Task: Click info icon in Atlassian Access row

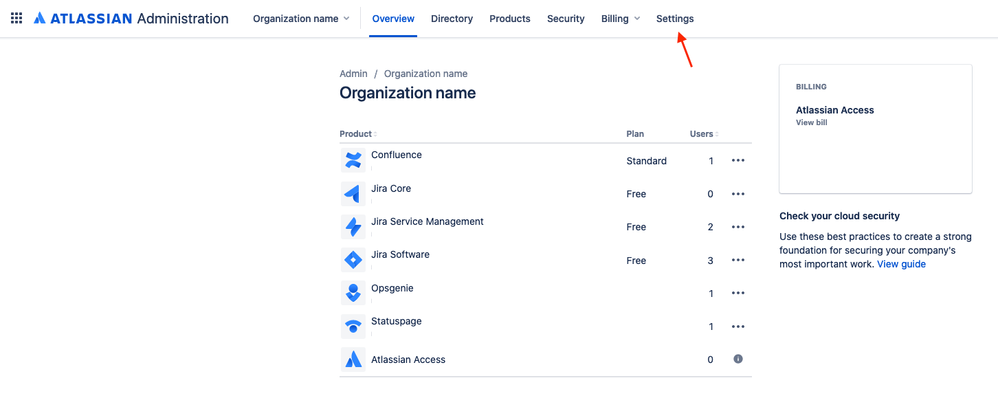Action: pos(738,359)
